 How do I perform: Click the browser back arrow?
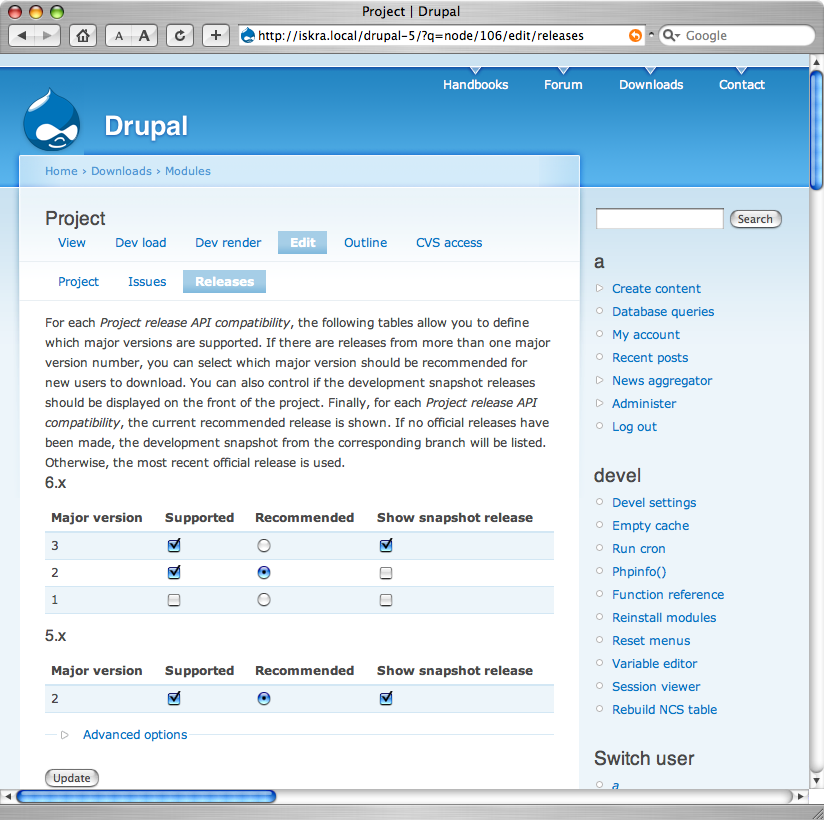[24, 35]
